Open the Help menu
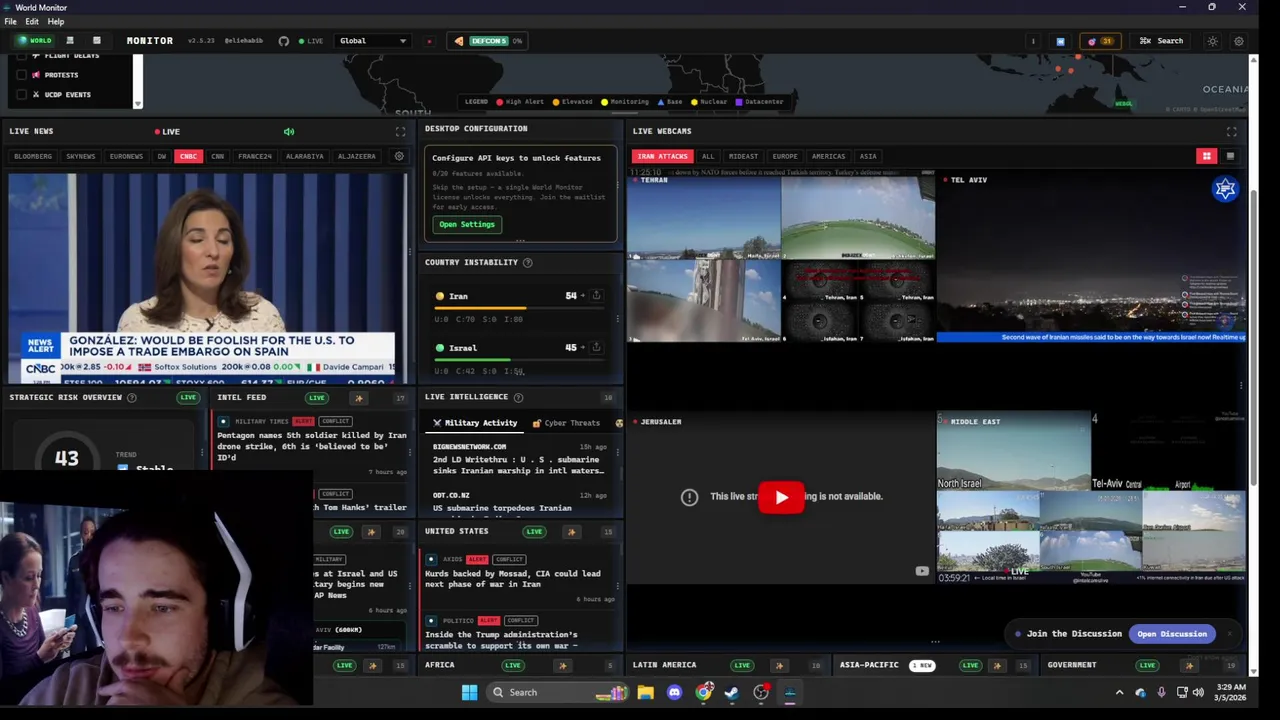 click(x=56, y=21)
